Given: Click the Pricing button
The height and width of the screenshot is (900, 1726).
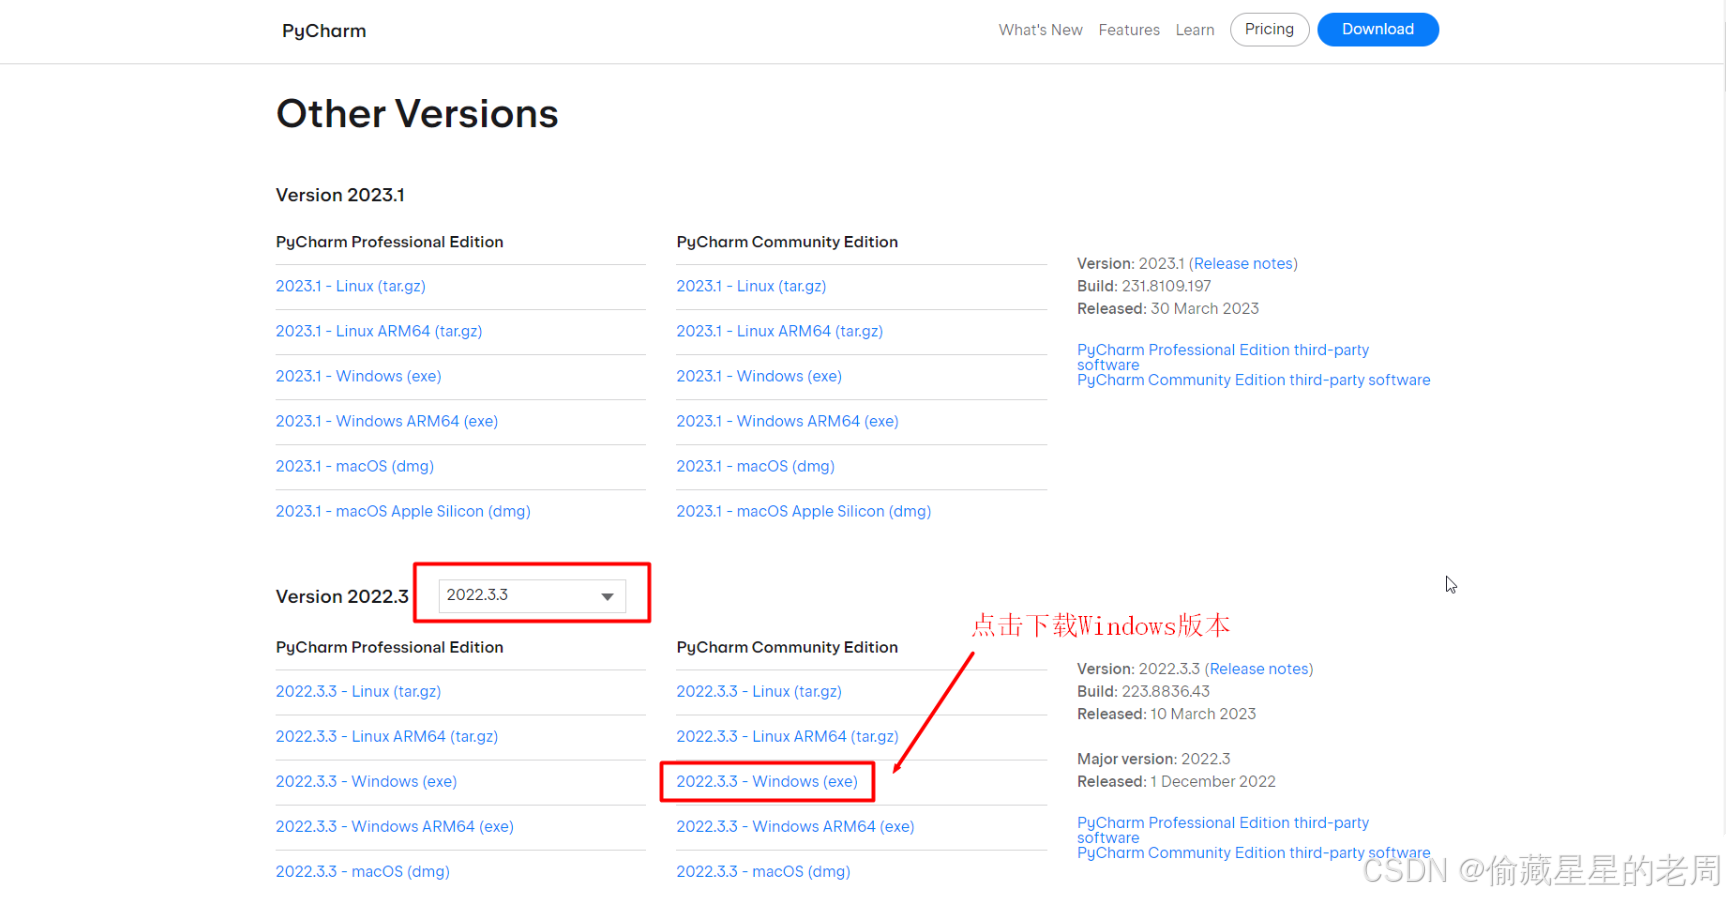Looking at the screenshot, I should (1269, 29).
